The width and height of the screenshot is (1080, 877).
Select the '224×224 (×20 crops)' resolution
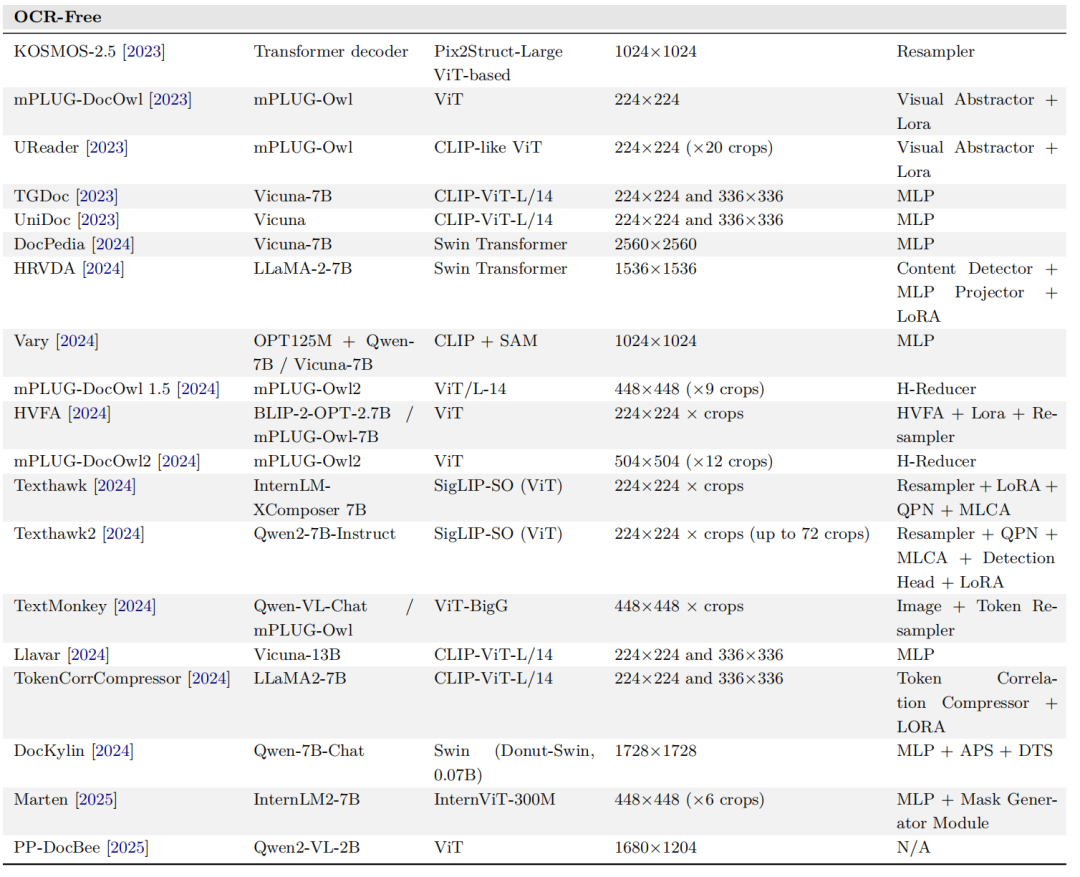click(694, 148)
